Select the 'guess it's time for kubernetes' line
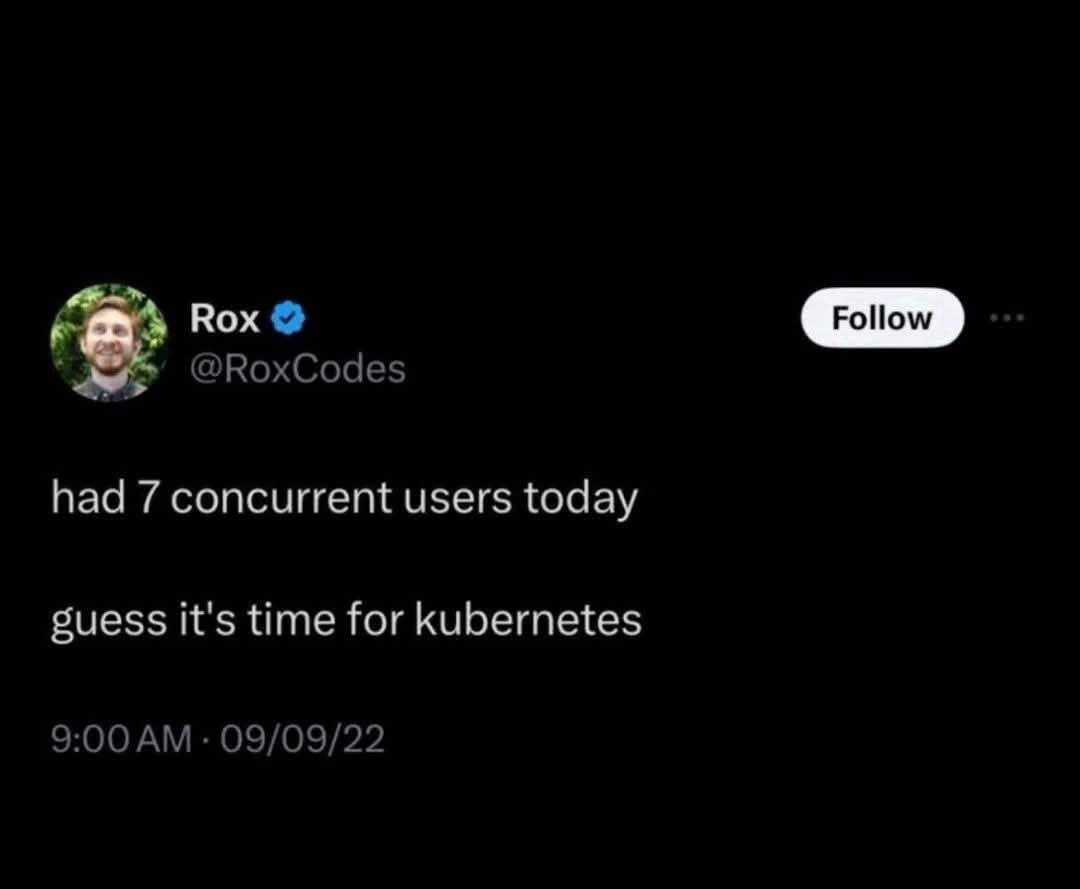Viewport: 1080px width, 889px height. (x=346, y=620)
